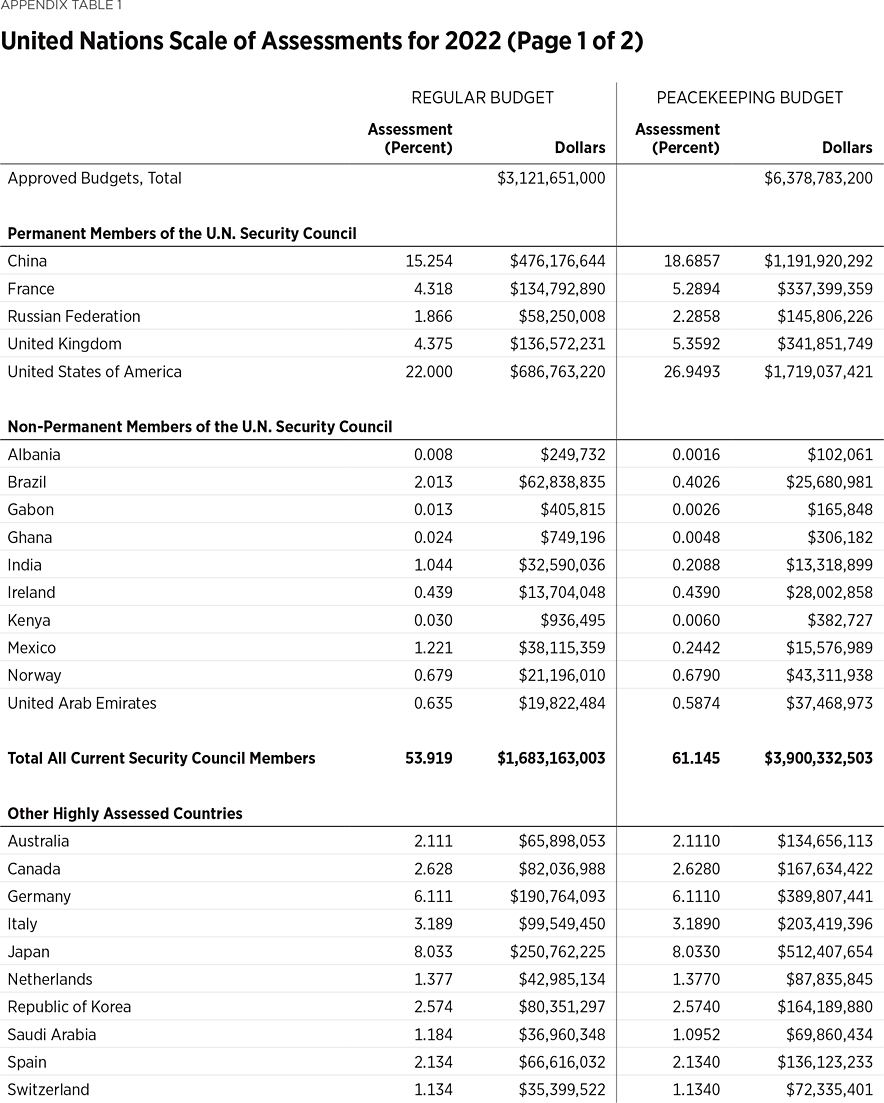Screen dimensions: 884x1103
Task: Select the Russian Federation row label
Action: (74, 316)
